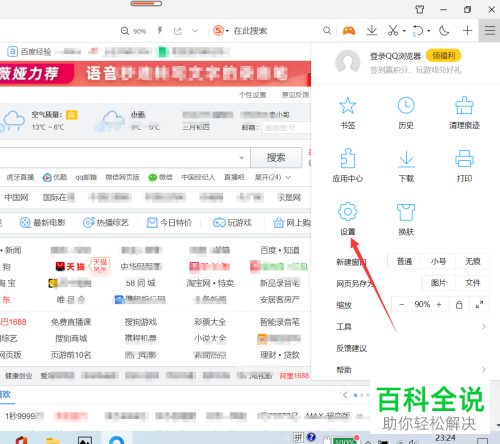Image resolution: width=500 pixels, height=444 pixels.
Task: Click the 换肤 skin shirt icon
Action: (x=406, y=212)
